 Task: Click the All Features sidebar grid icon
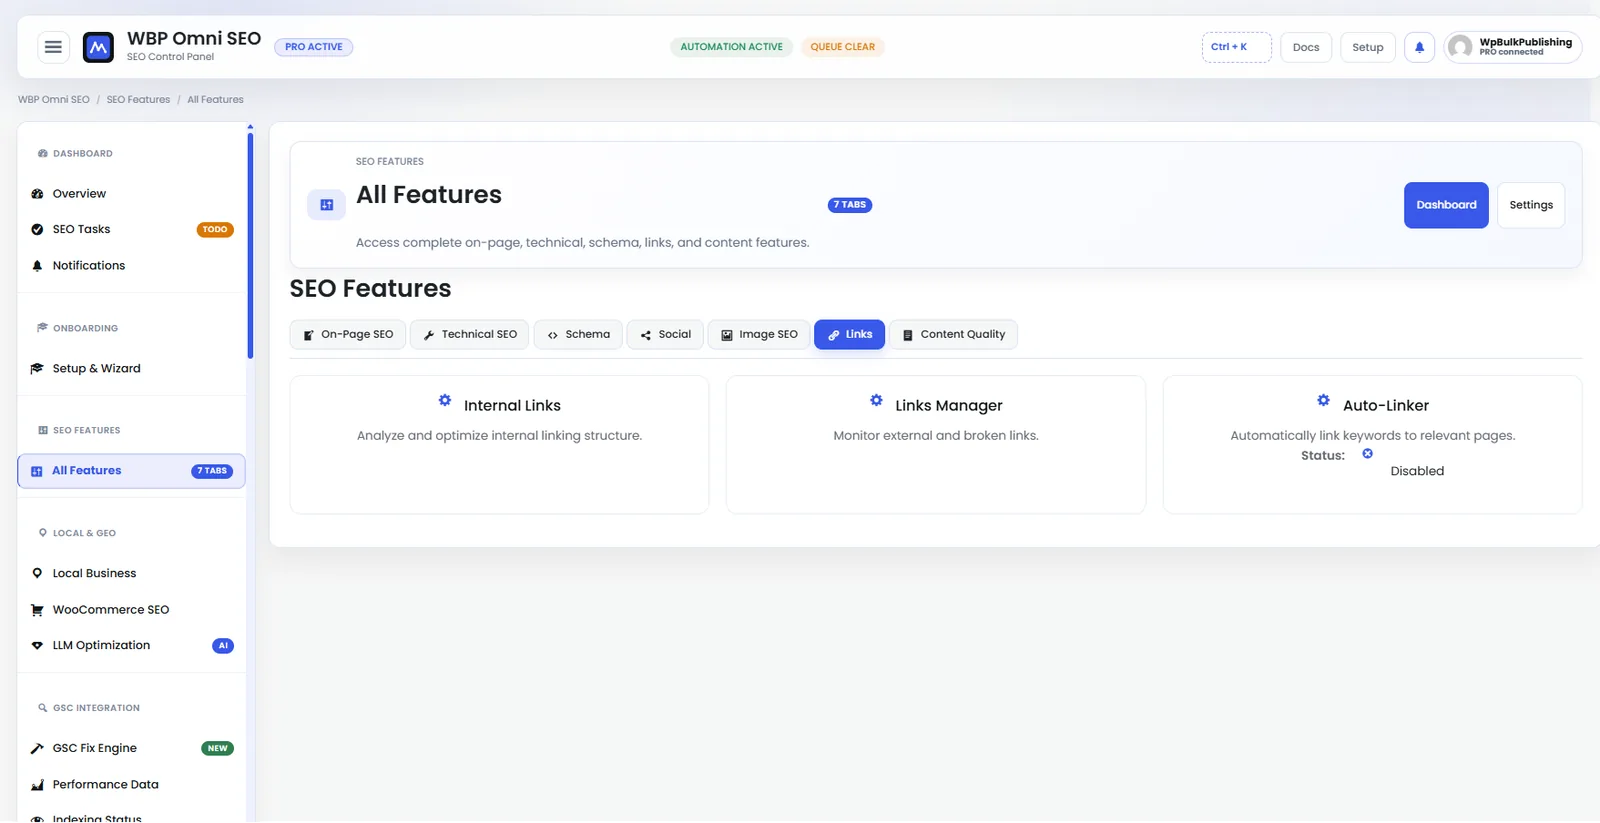click(x=36, y=471)
